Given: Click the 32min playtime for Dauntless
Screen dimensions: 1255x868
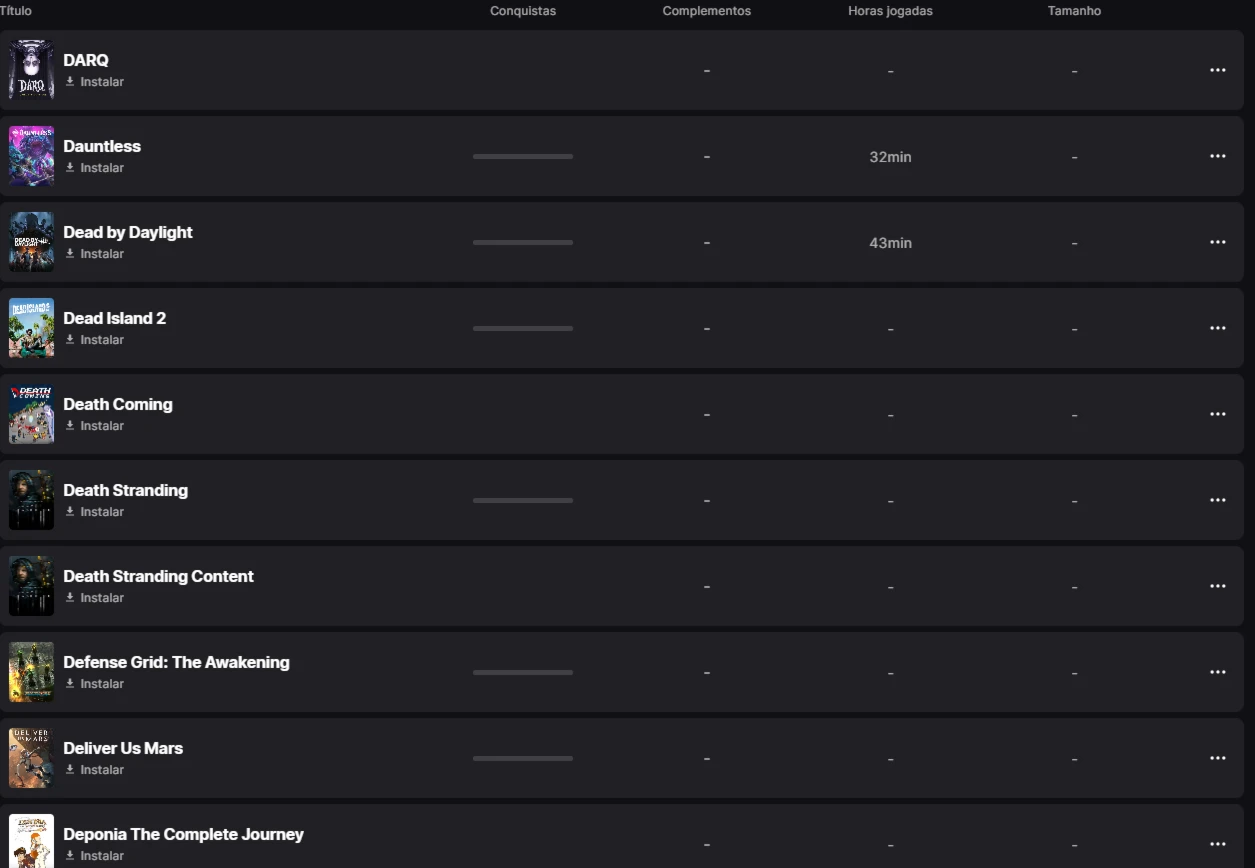Looking at the screenshot, I should (890, 157).
